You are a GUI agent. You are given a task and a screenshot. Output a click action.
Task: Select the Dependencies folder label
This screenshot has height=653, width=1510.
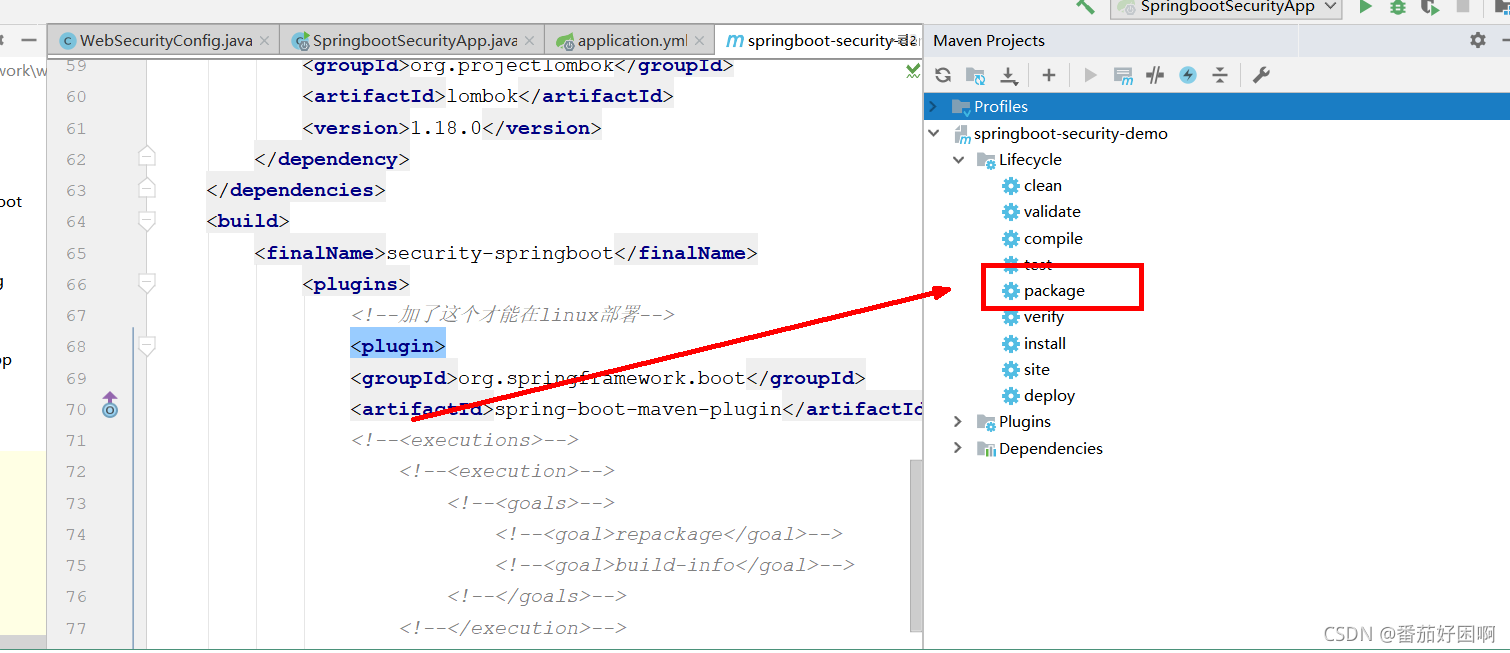[x=1051, y=448]
